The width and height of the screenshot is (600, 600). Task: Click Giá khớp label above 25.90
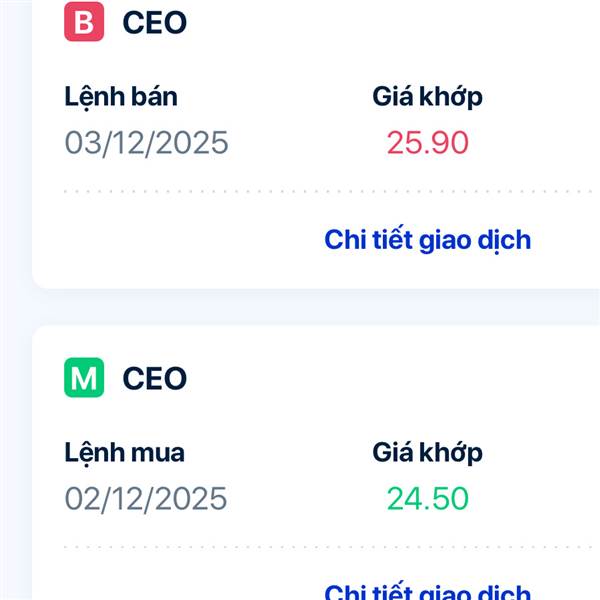pyautogui.click(x=427, y=97)
